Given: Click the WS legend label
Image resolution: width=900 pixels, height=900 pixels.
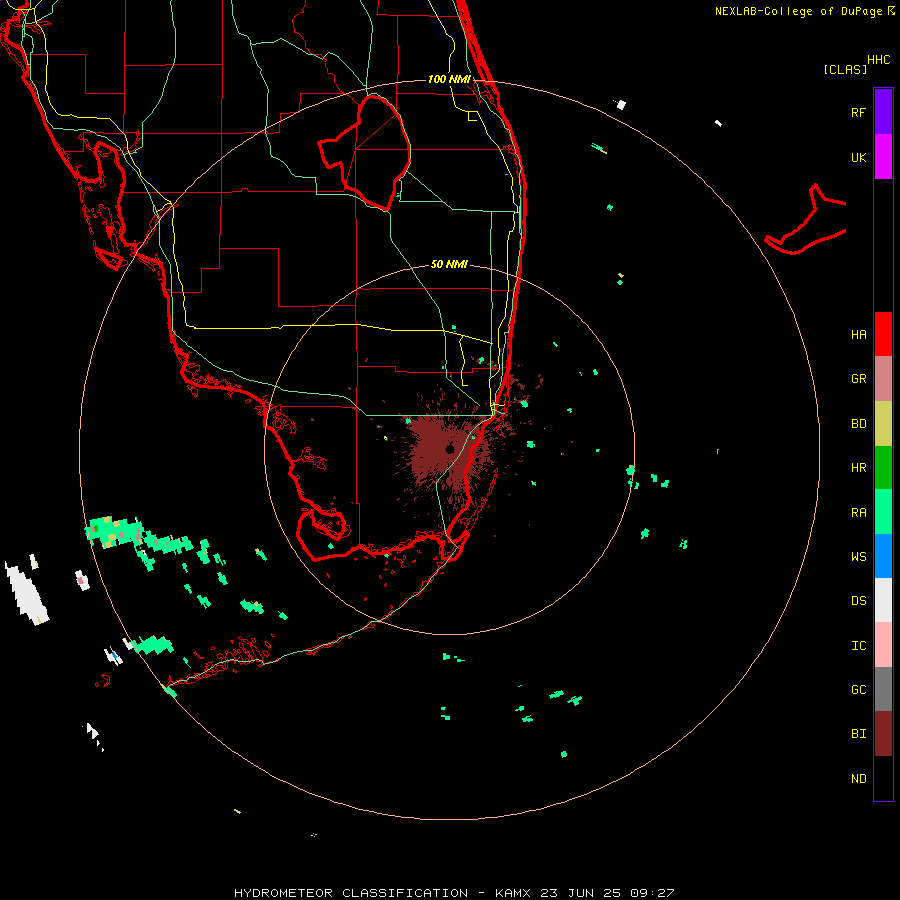Looking at the screenshot, I should (858, 557).
